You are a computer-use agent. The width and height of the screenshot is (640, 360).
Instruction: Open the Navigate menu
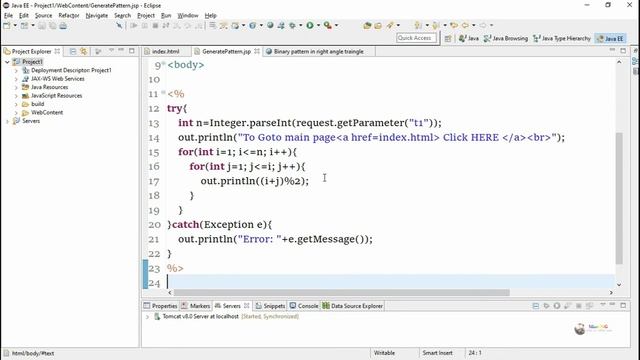[97, 16]
